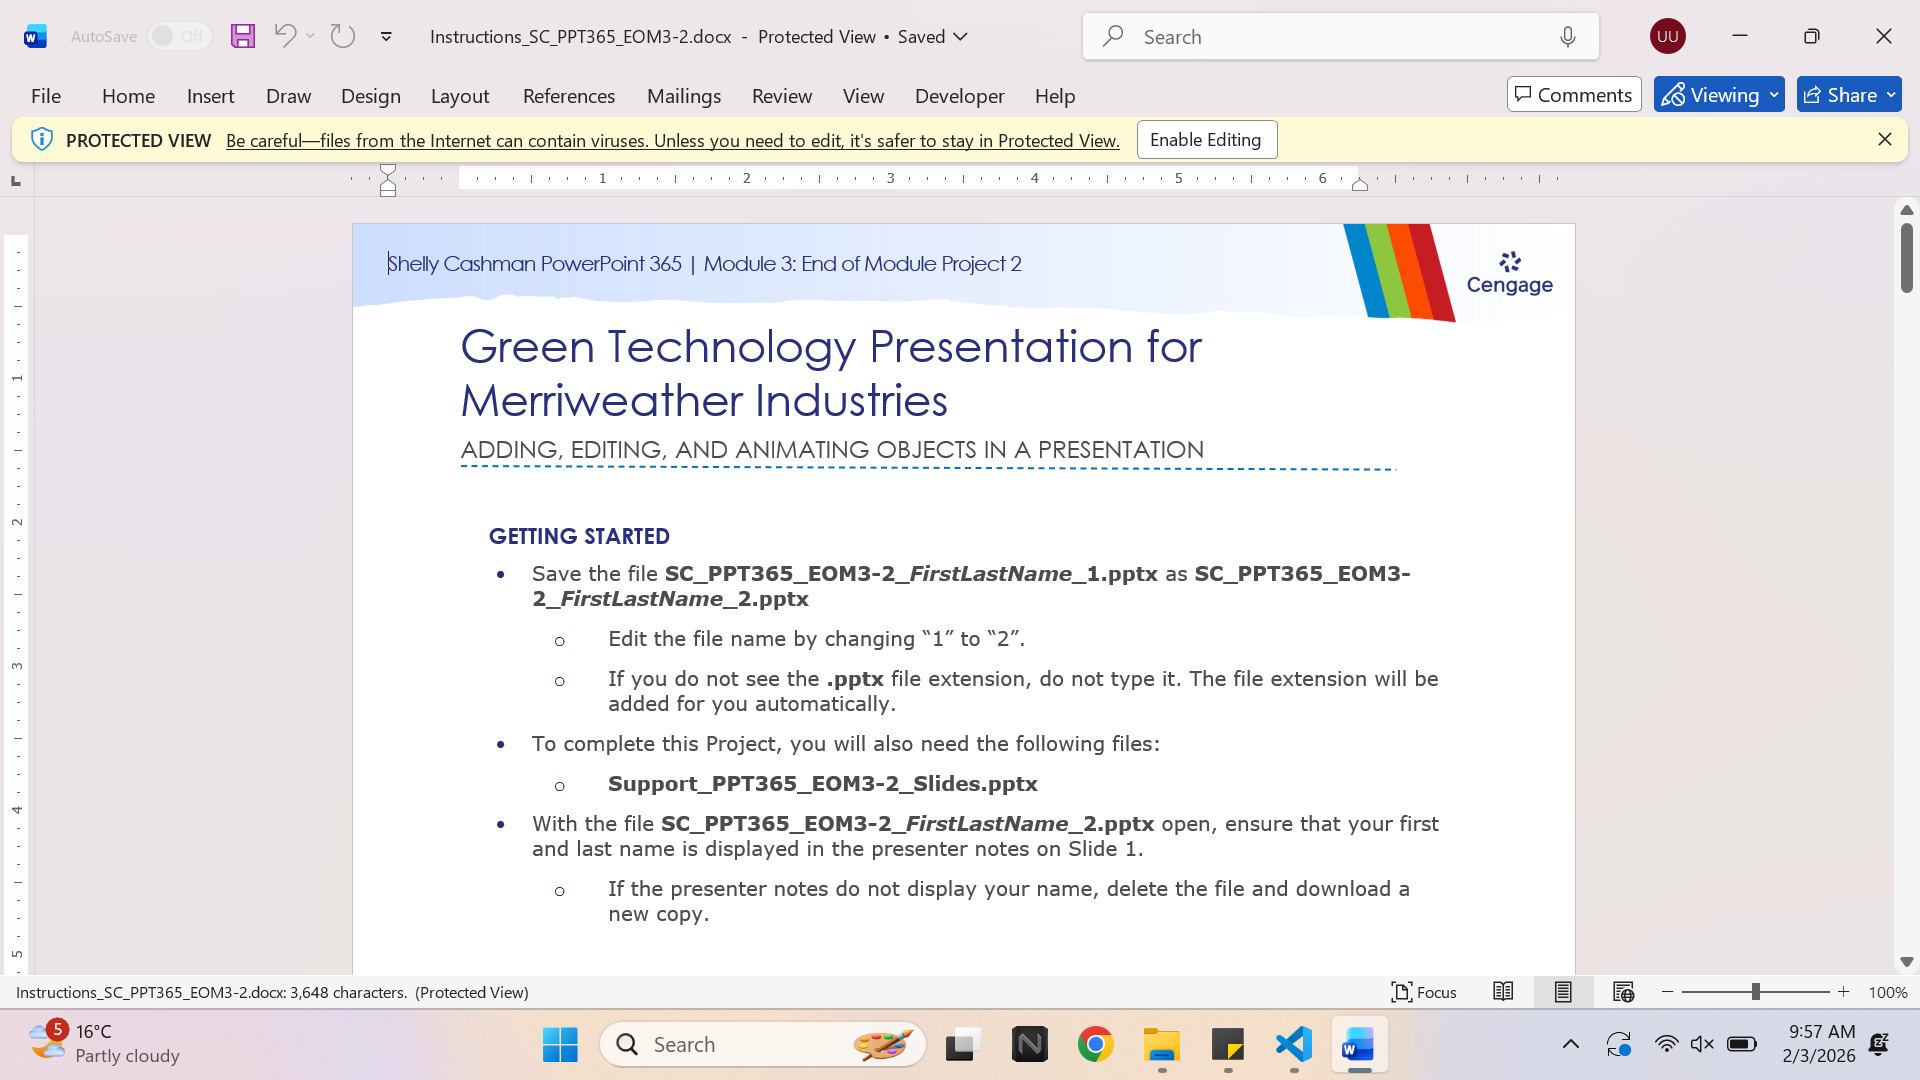Open Customize Quick Access Toolbar dropdown
Screen dimensions: 1920x1080
coord(386,37)
